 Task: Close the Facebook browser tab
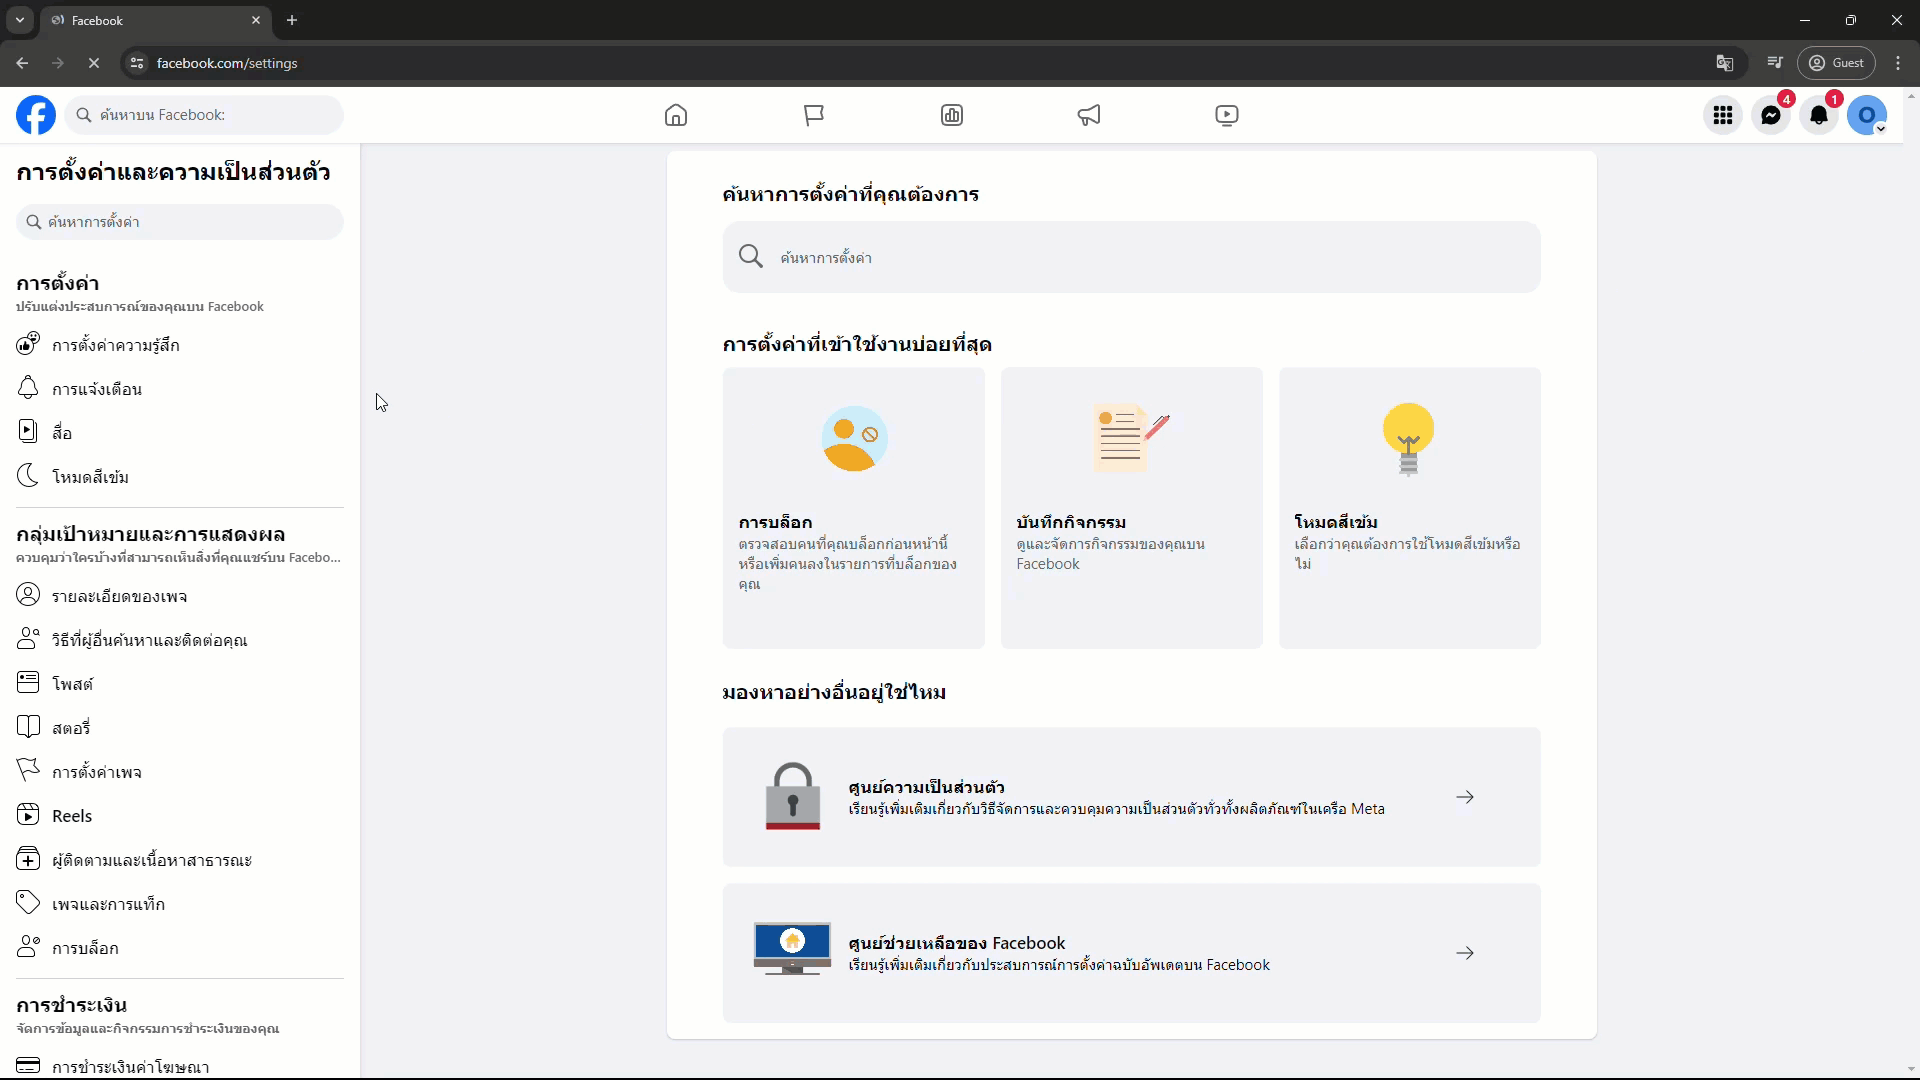pos(256,20)
